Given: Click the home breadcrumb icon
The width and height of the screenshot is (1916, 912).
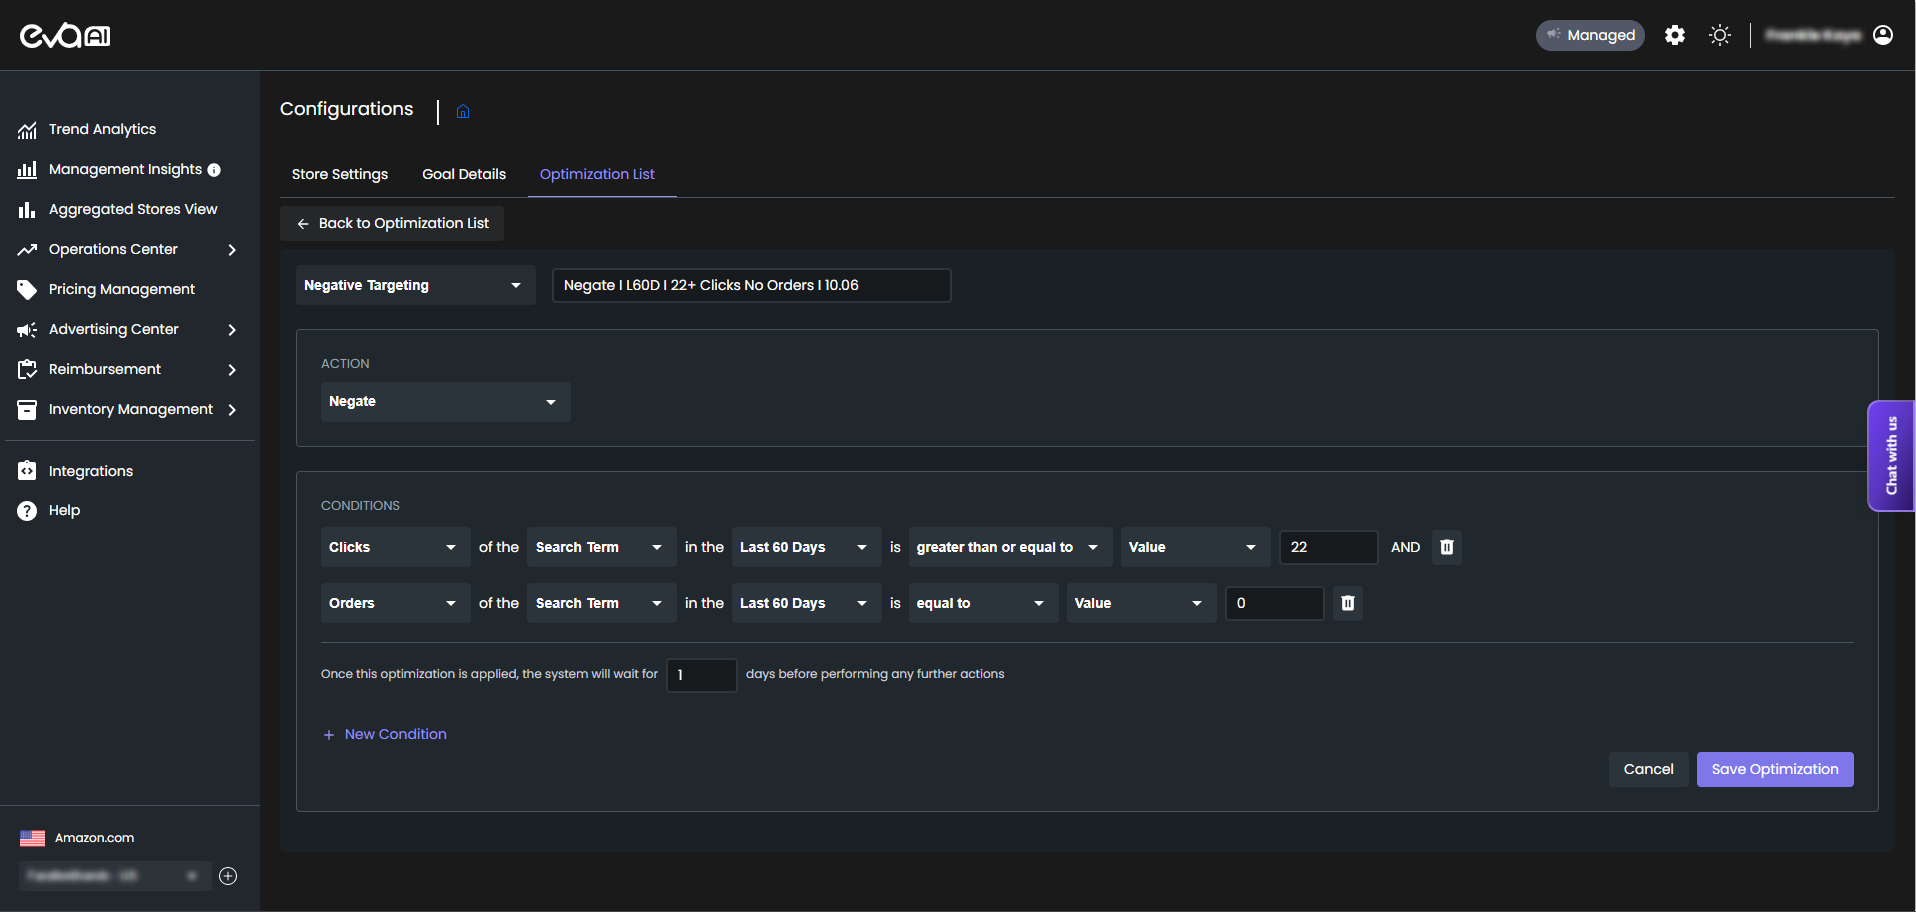Looking at the screenshot, I should (x=463, y=111).
